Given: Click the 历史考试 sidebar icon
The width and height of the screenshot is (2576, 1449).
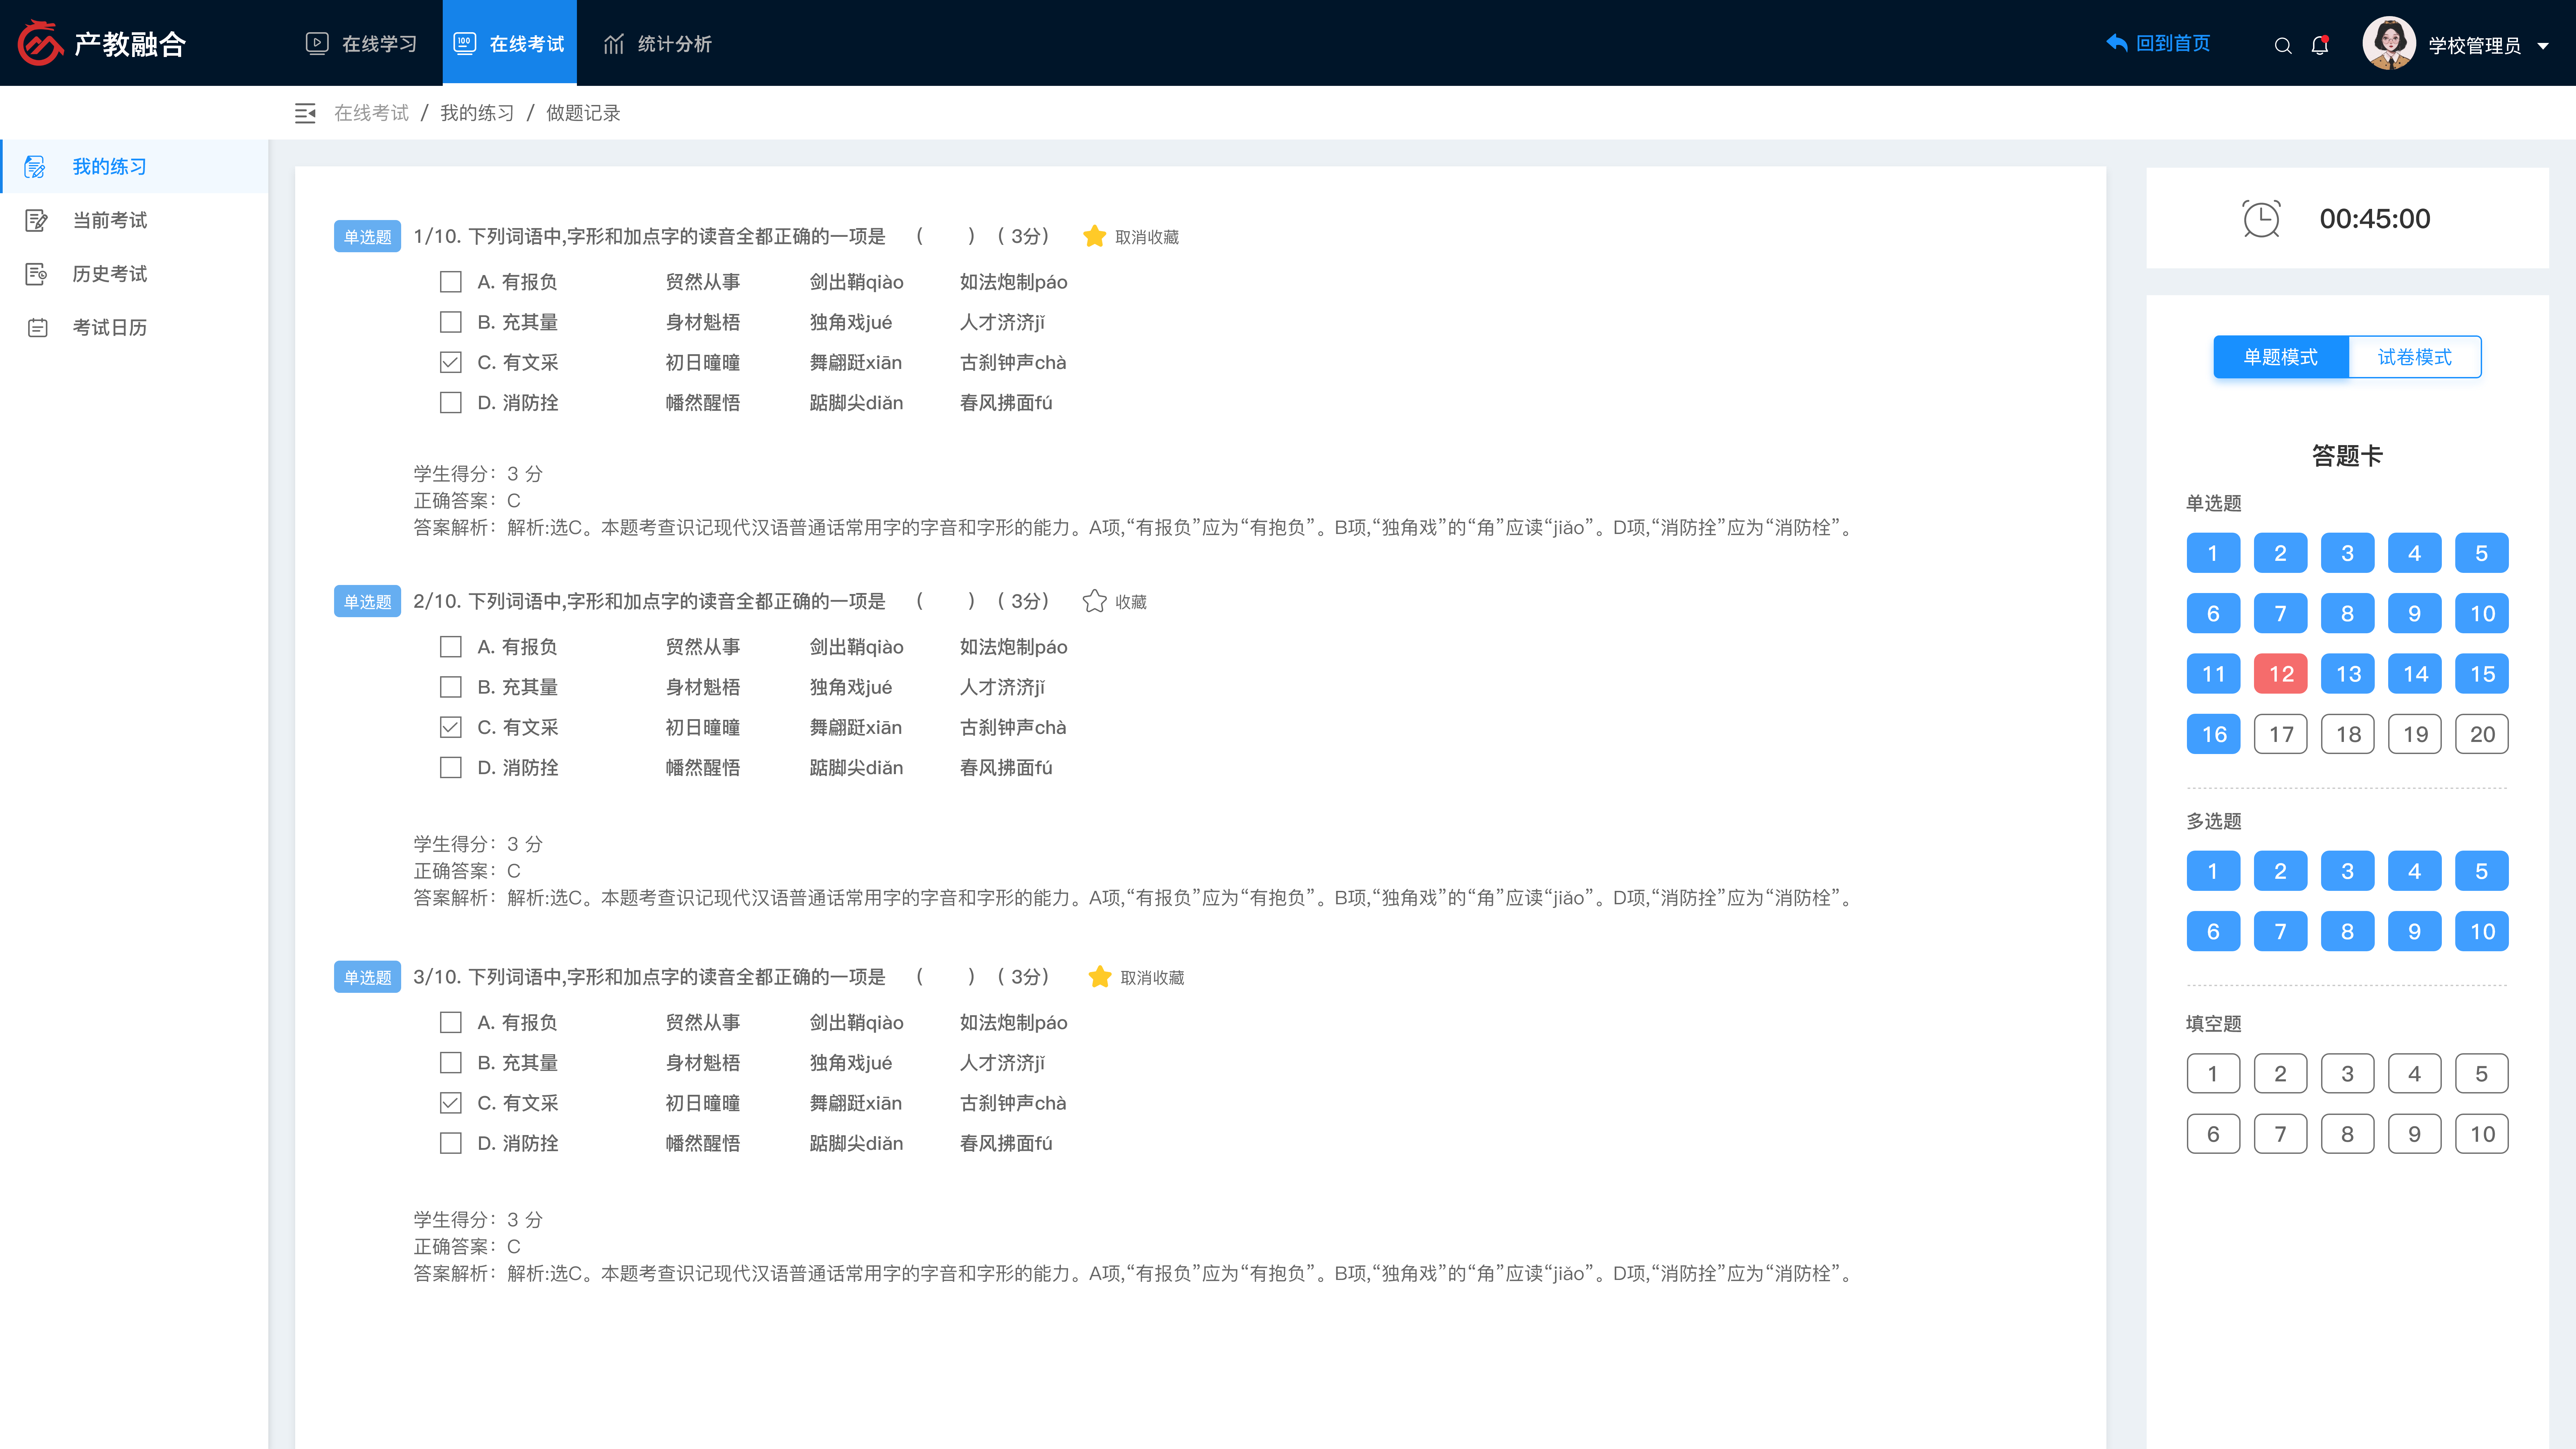Looking at the screenshot, I should [36, 274].
